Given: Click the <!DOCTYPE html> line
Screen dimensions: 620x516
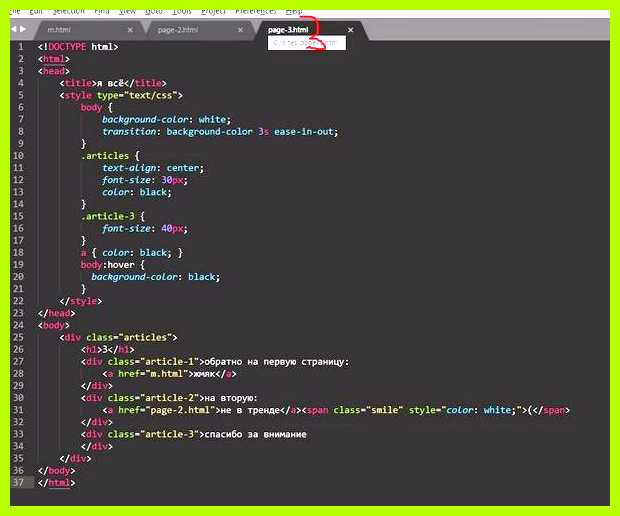Looking at the screenshot, I should [x=78, y=47].
